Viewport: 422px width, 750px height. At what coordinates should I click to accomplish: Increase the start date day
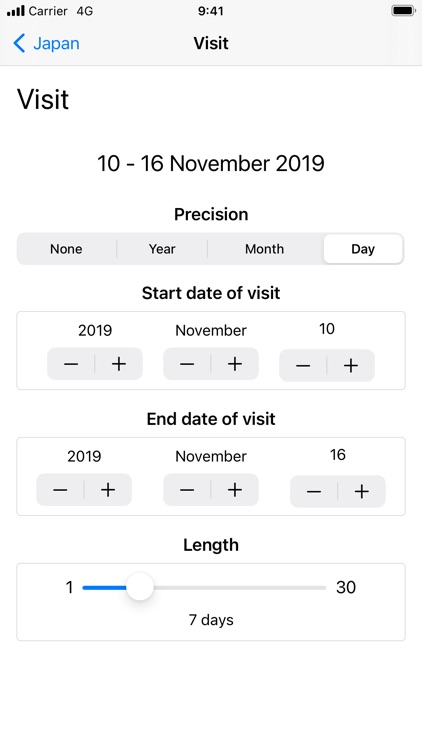tap(351, 365)
